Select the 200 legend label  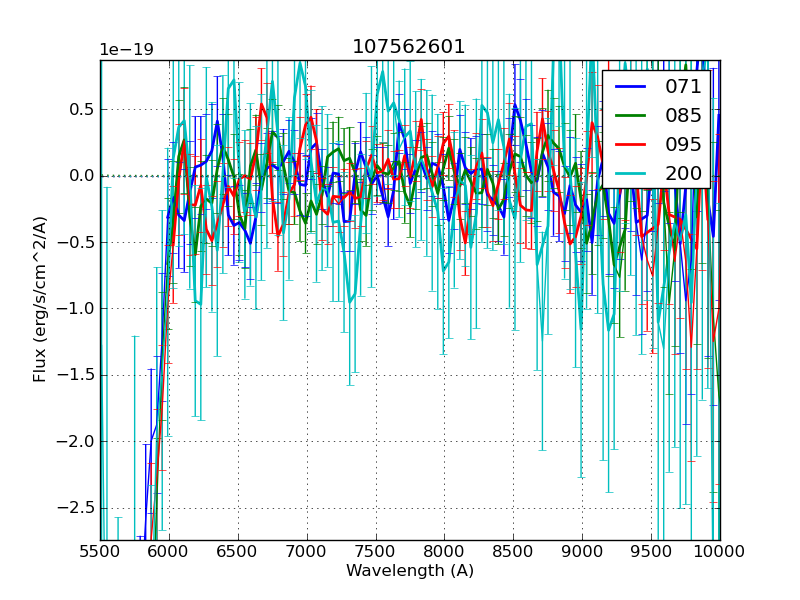tap(683, 173)
